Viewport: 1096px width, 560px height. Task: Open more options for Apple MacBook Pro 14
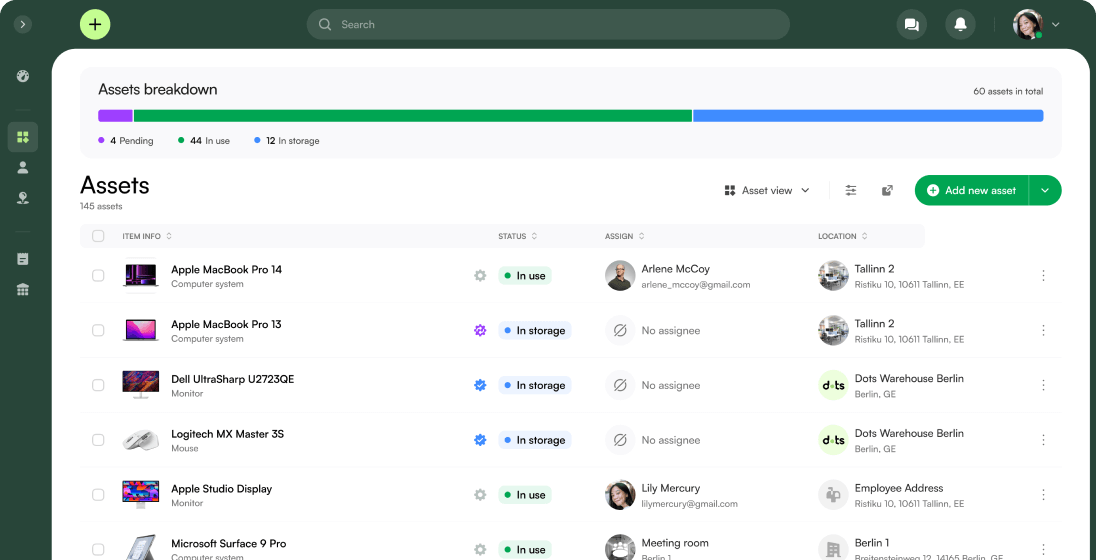click(x=1044, y=275)
